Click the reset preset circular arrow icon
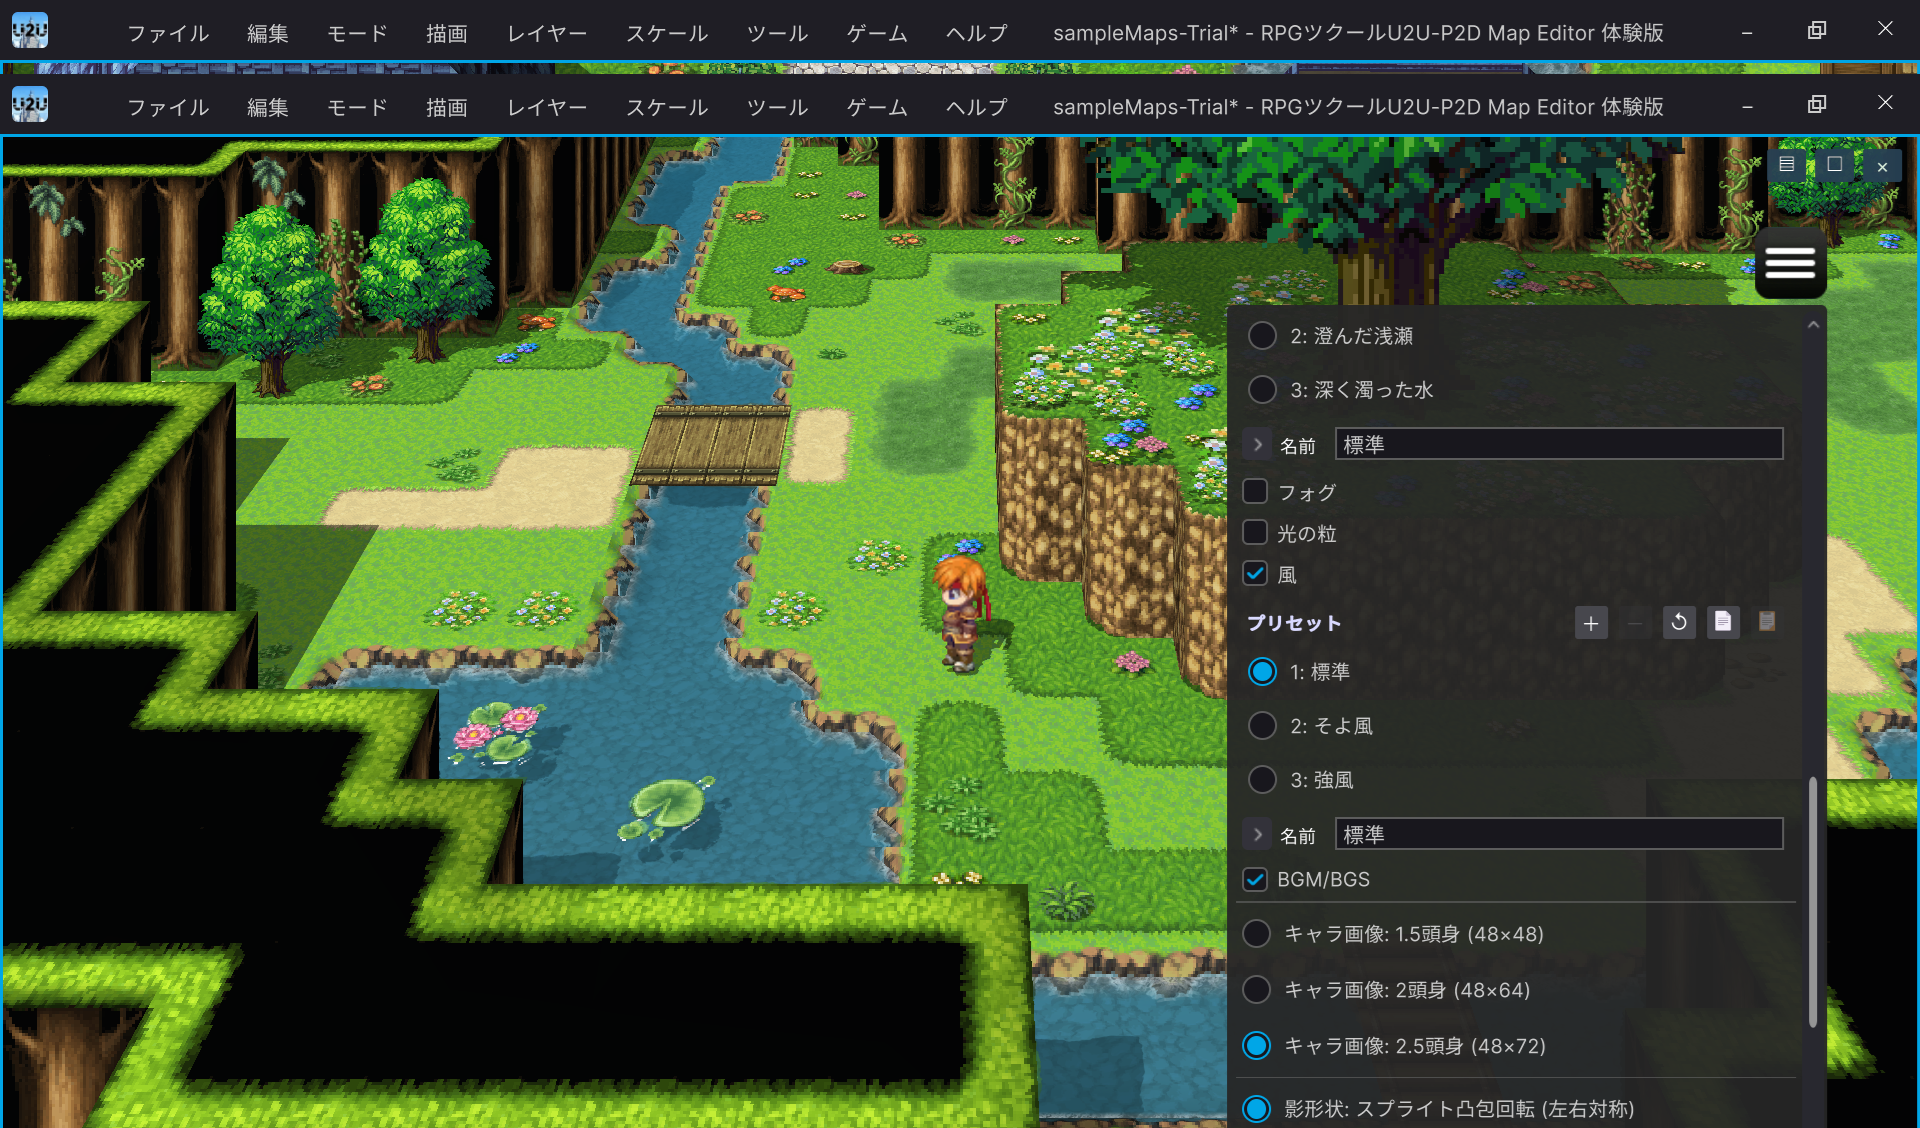The image size is (1920, 1128). (1679, 623)
